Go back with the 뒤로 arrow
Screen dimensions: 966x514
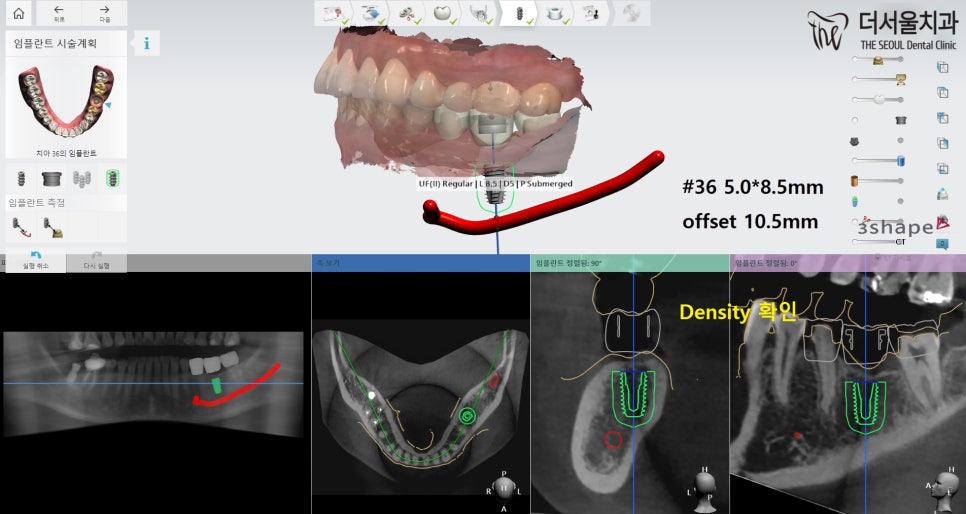click(59, 13)
